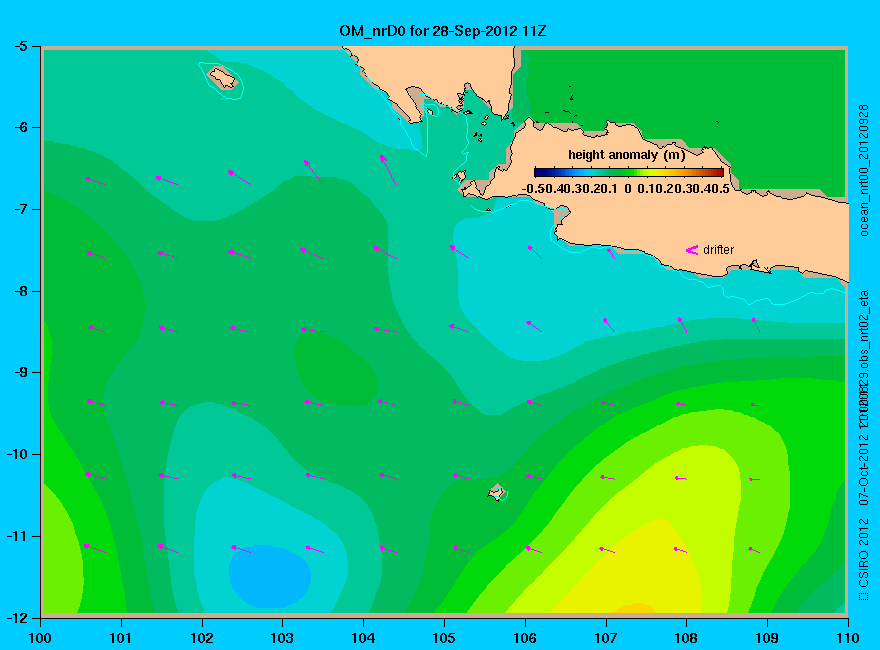Click latitude tick label "-5"
The width and height of the screenshot is (880, 650).
[x=20, y=46]
